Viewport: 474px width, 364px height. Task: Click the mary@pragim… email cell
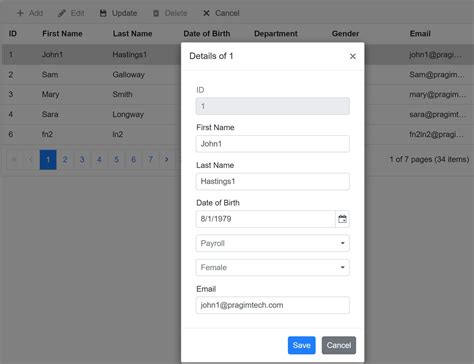pyautogui.click(x=438, y=94)
